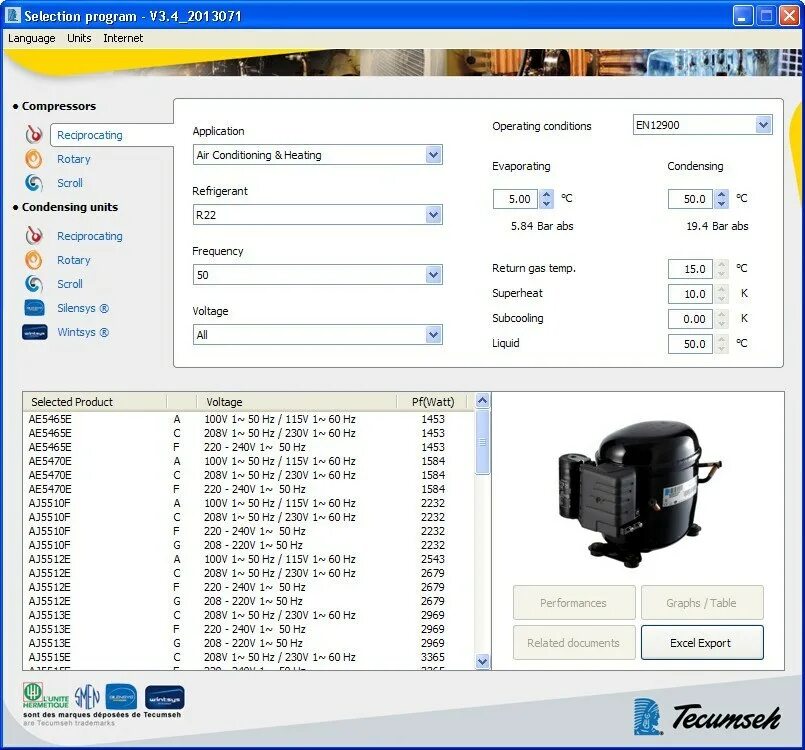Screen dimensions: 805x750
Task: Open Silensys condensing units
Action: [83, 308]
